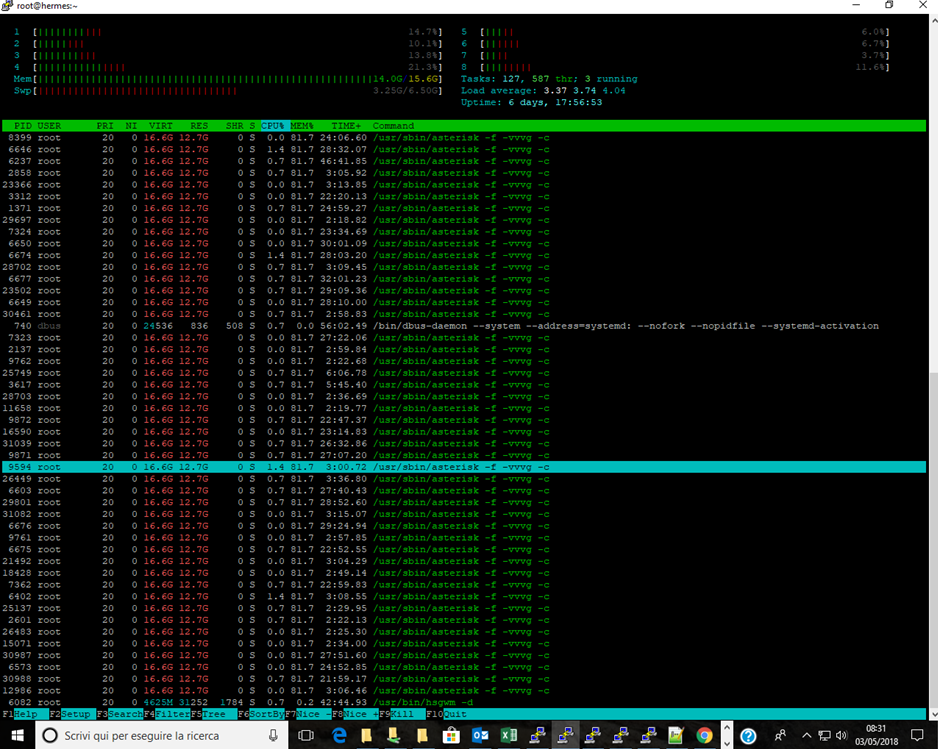This screenshot has width=938, height=749.
Task: Select the asterisk process row PID 21492
Action: [x=464, y=561]
